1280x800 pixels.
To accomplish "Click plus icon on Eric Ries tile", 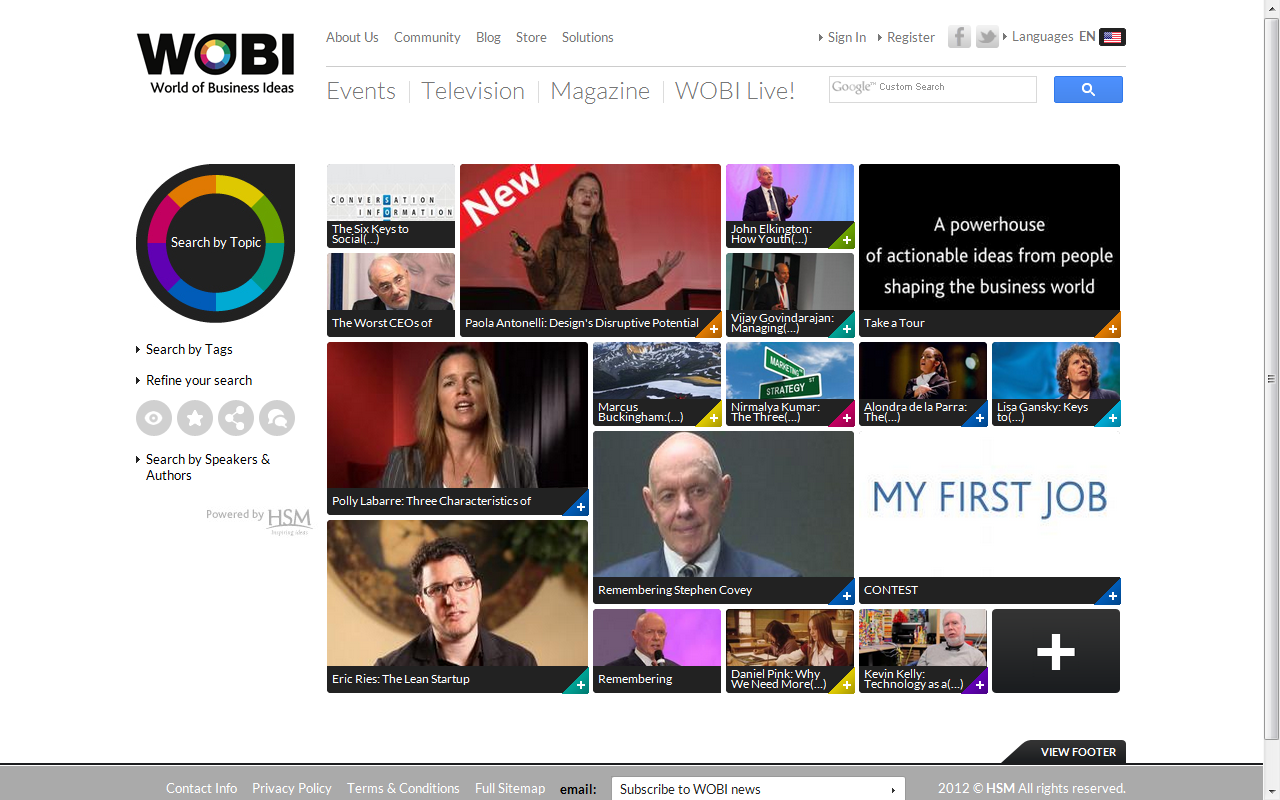I will point(580,685).
